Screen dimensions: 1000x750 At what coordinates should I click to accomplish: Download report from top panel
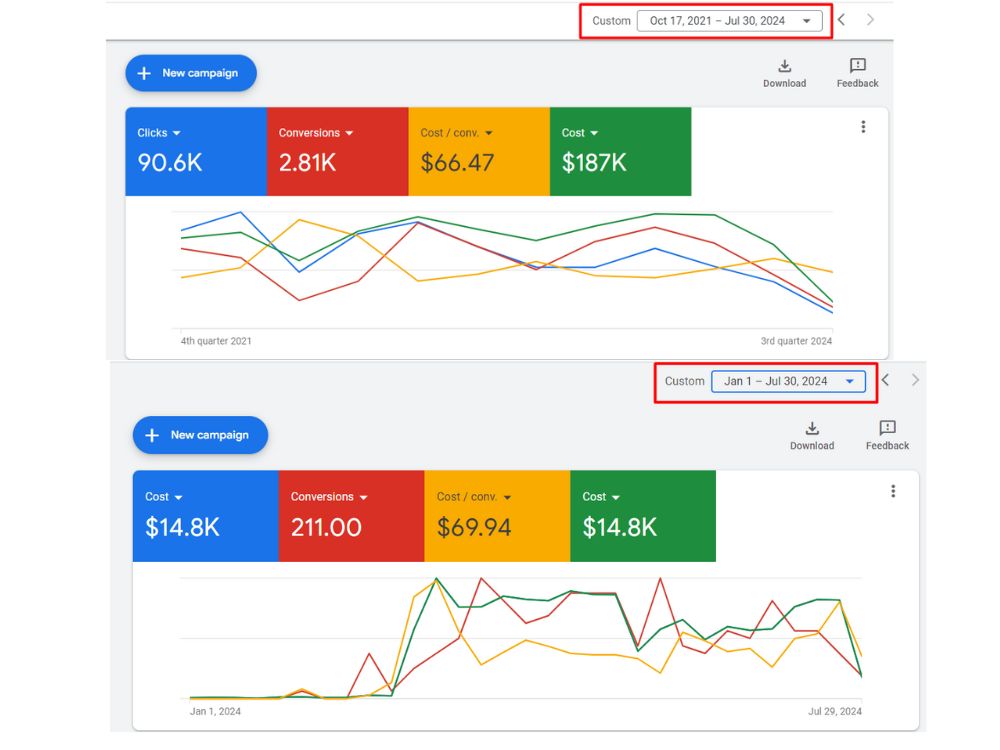784,73
